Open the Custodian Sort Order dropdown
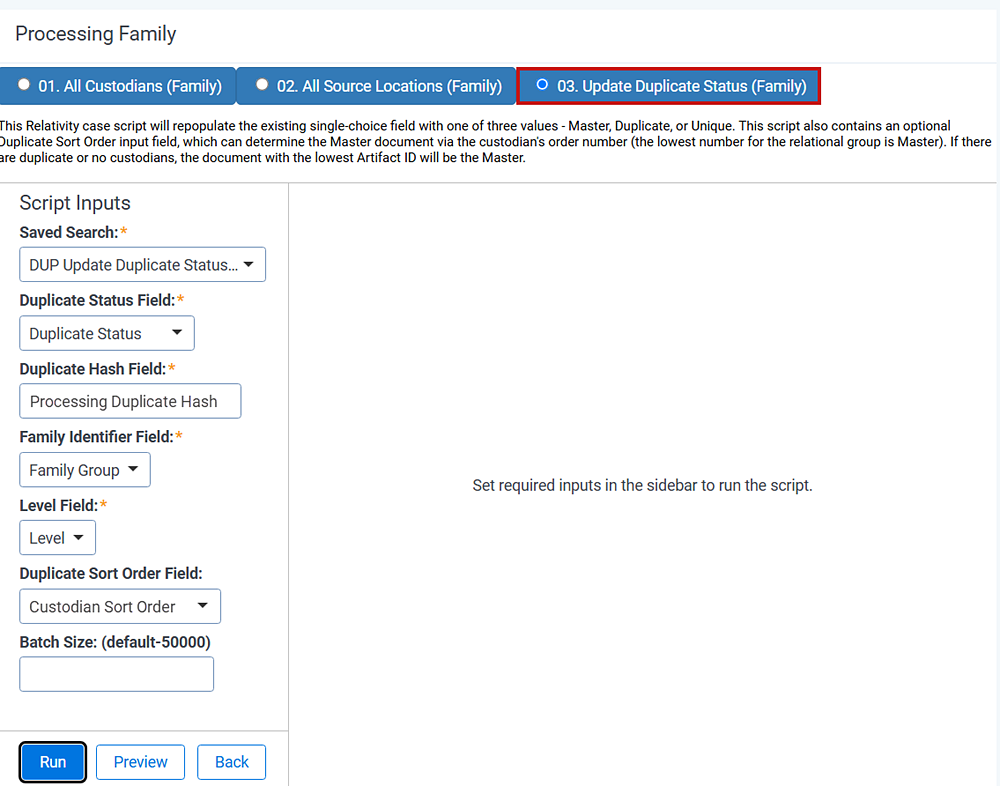Viewport: 1000px width, 786px height. pos(120,606)
